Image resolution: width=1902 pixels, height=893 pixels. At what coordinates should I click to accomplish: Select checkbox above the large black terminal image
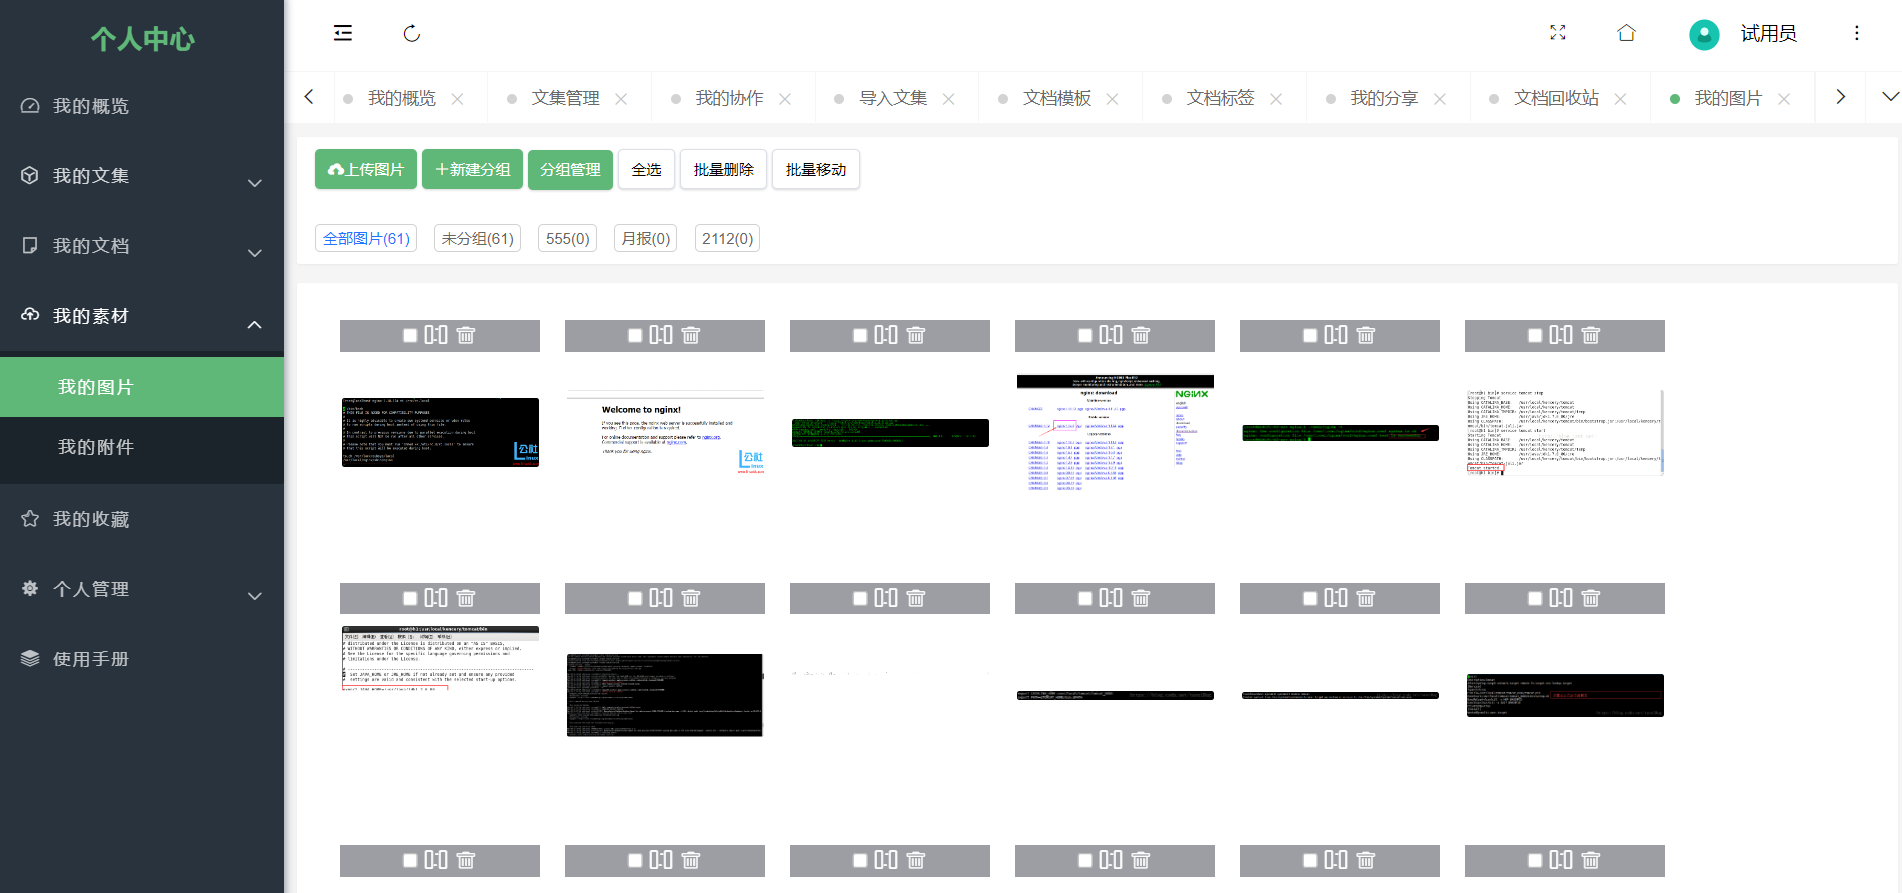click(635, 599)
